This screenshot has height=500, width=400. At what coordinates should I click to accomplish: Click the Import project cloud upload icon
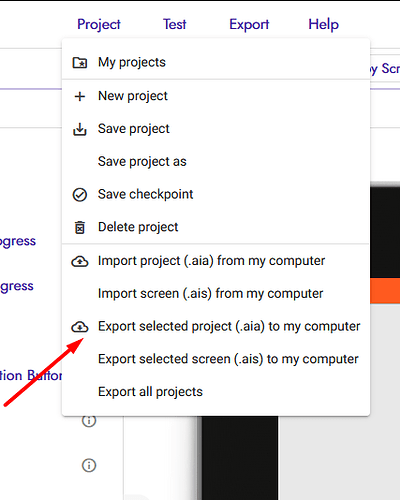pos(80,261)
